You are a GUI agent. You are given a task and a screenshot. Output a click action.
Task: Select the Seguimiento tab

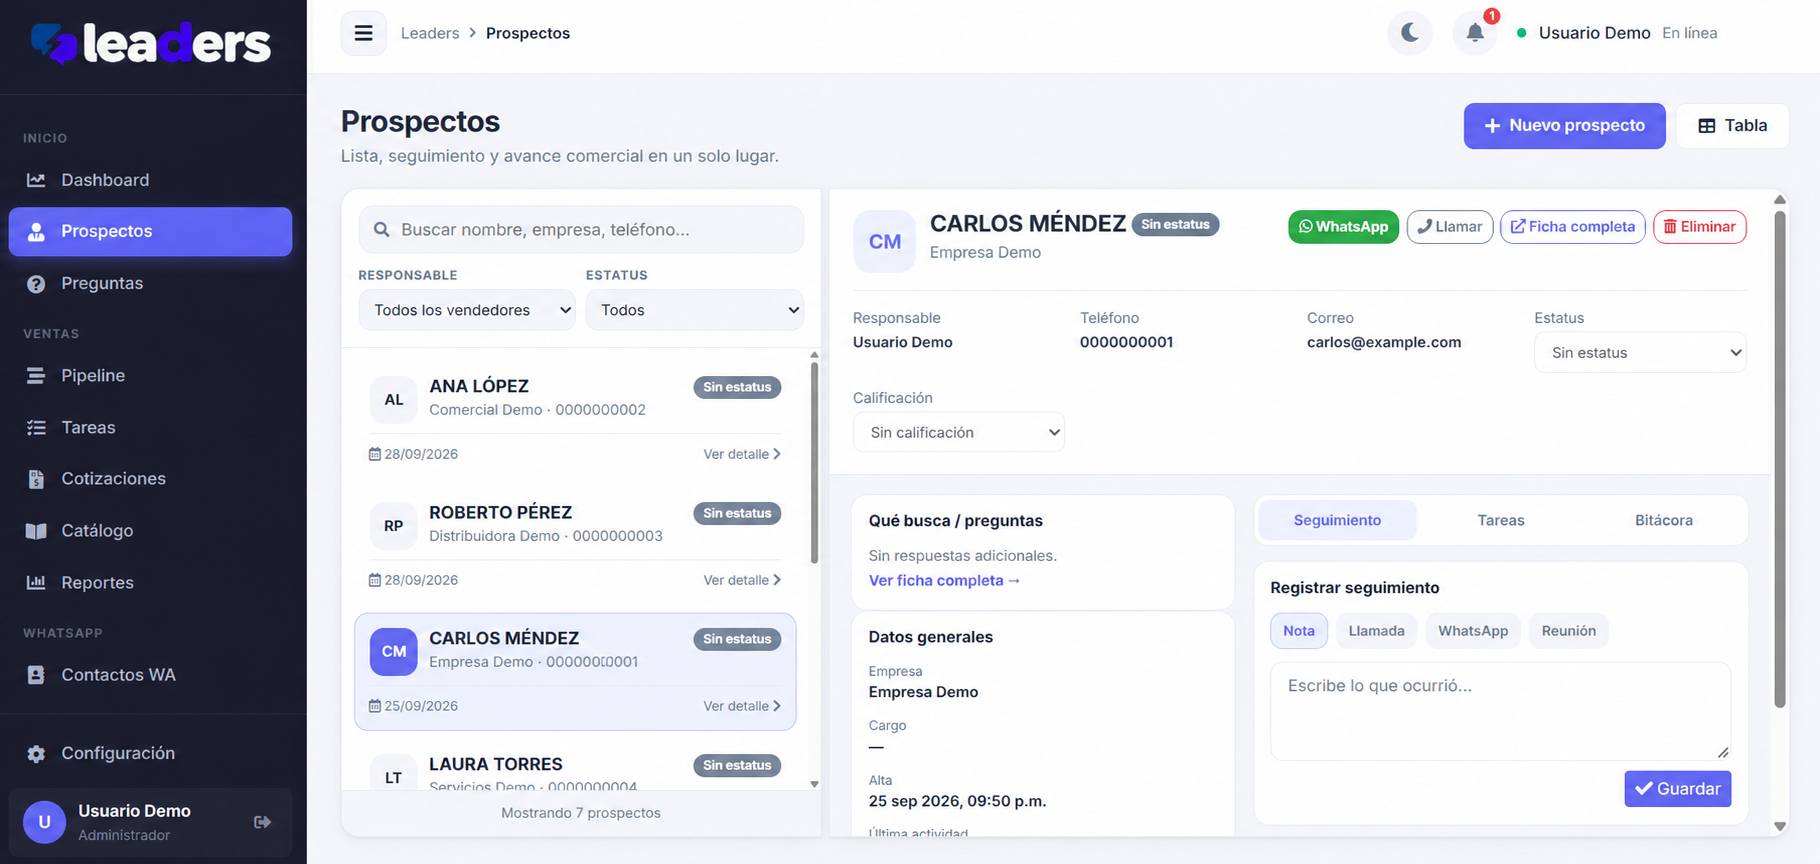pos(1337,520)
